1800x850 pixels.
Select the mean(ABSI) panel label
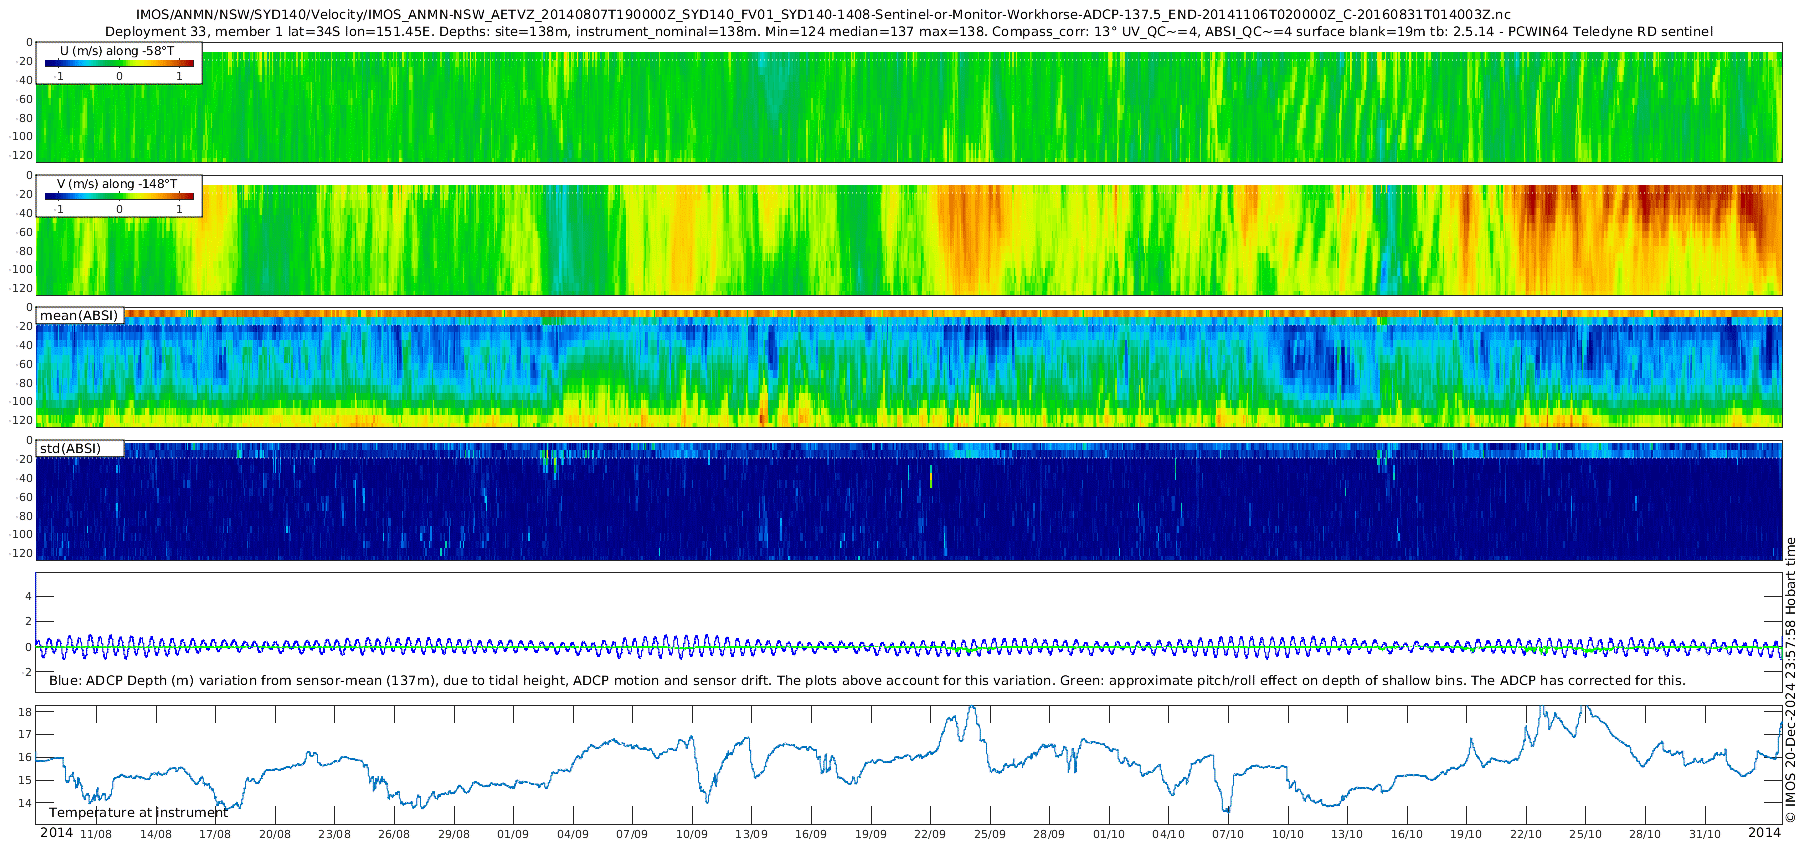(x=79, y=316)
